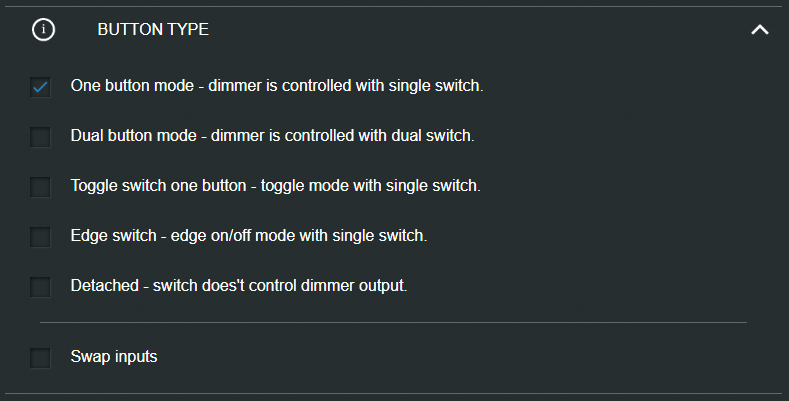Collapse the BUTTON TYPE section chevron

point(760,30)
